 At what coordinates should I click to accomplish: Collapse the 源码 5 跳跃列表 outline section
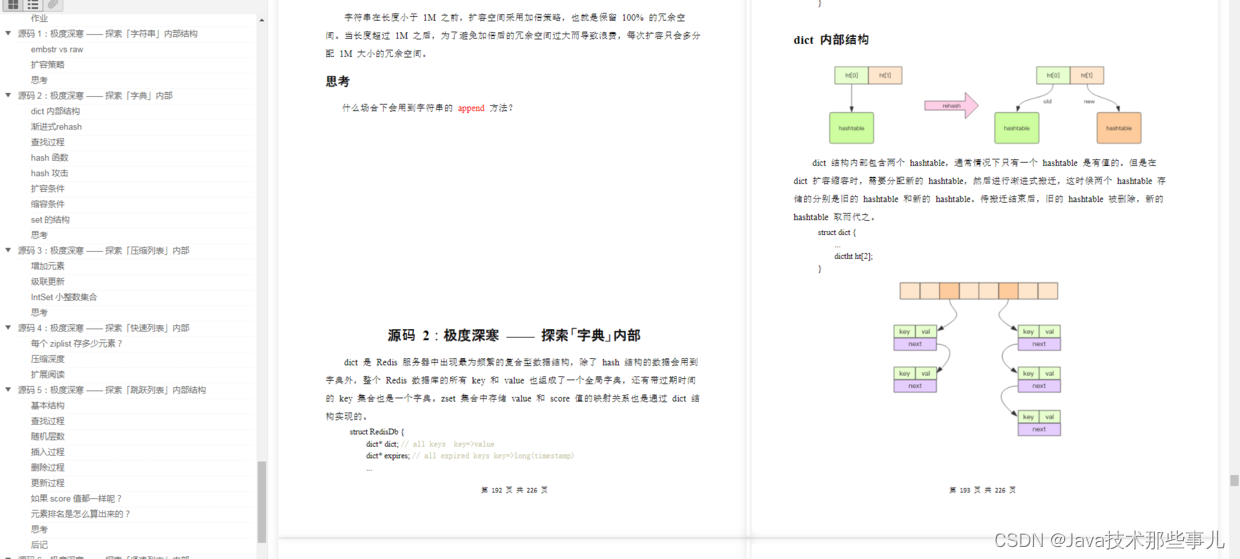click(x=8, y=390)
